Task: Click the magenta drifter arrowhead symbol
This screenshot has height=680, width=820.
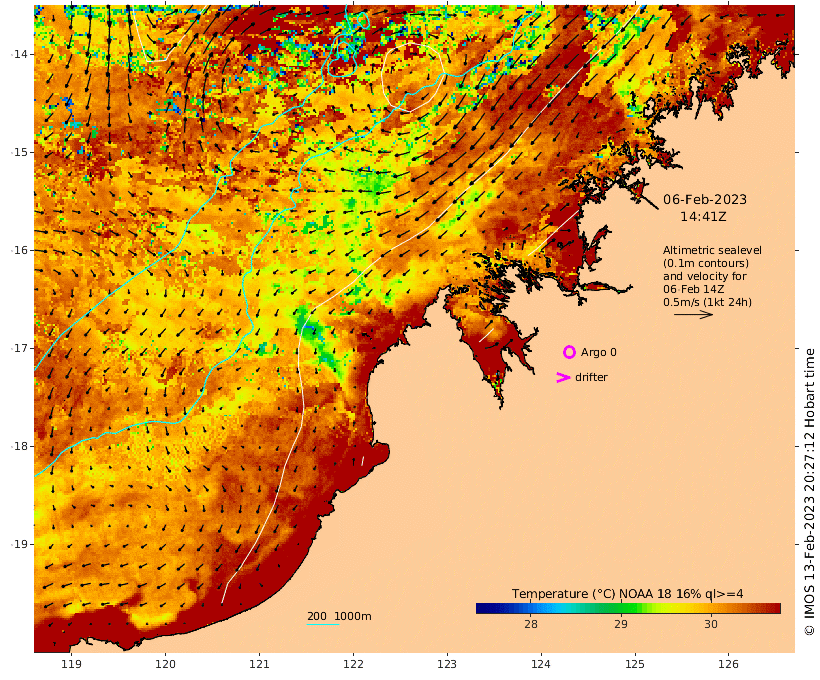Action: (563, 377)
